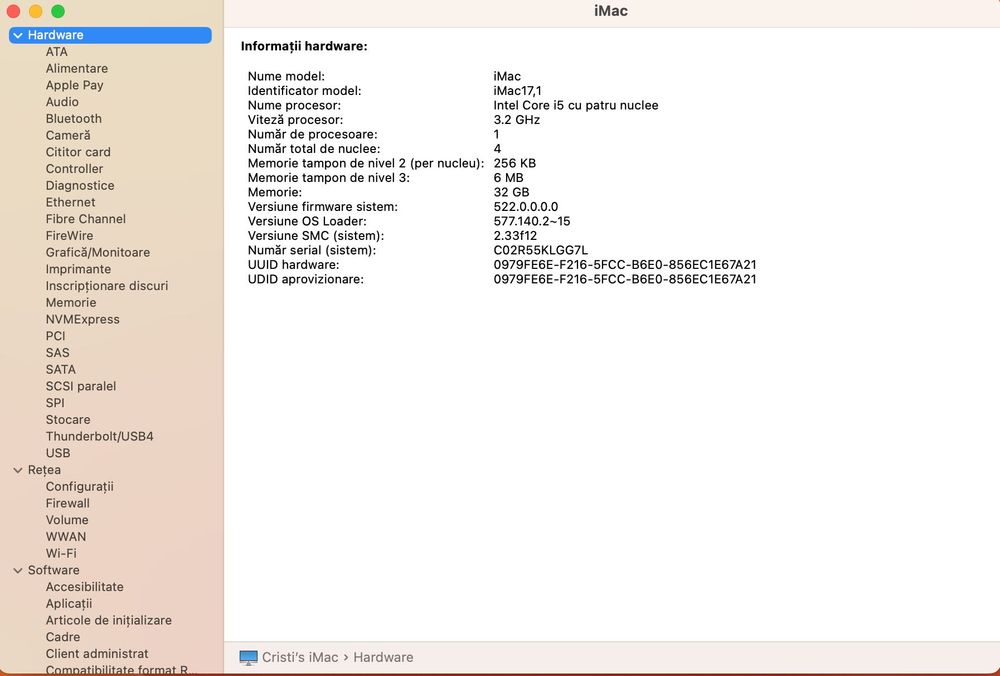Click the 256 KB level 2 cache value

(x=515, y=163)
